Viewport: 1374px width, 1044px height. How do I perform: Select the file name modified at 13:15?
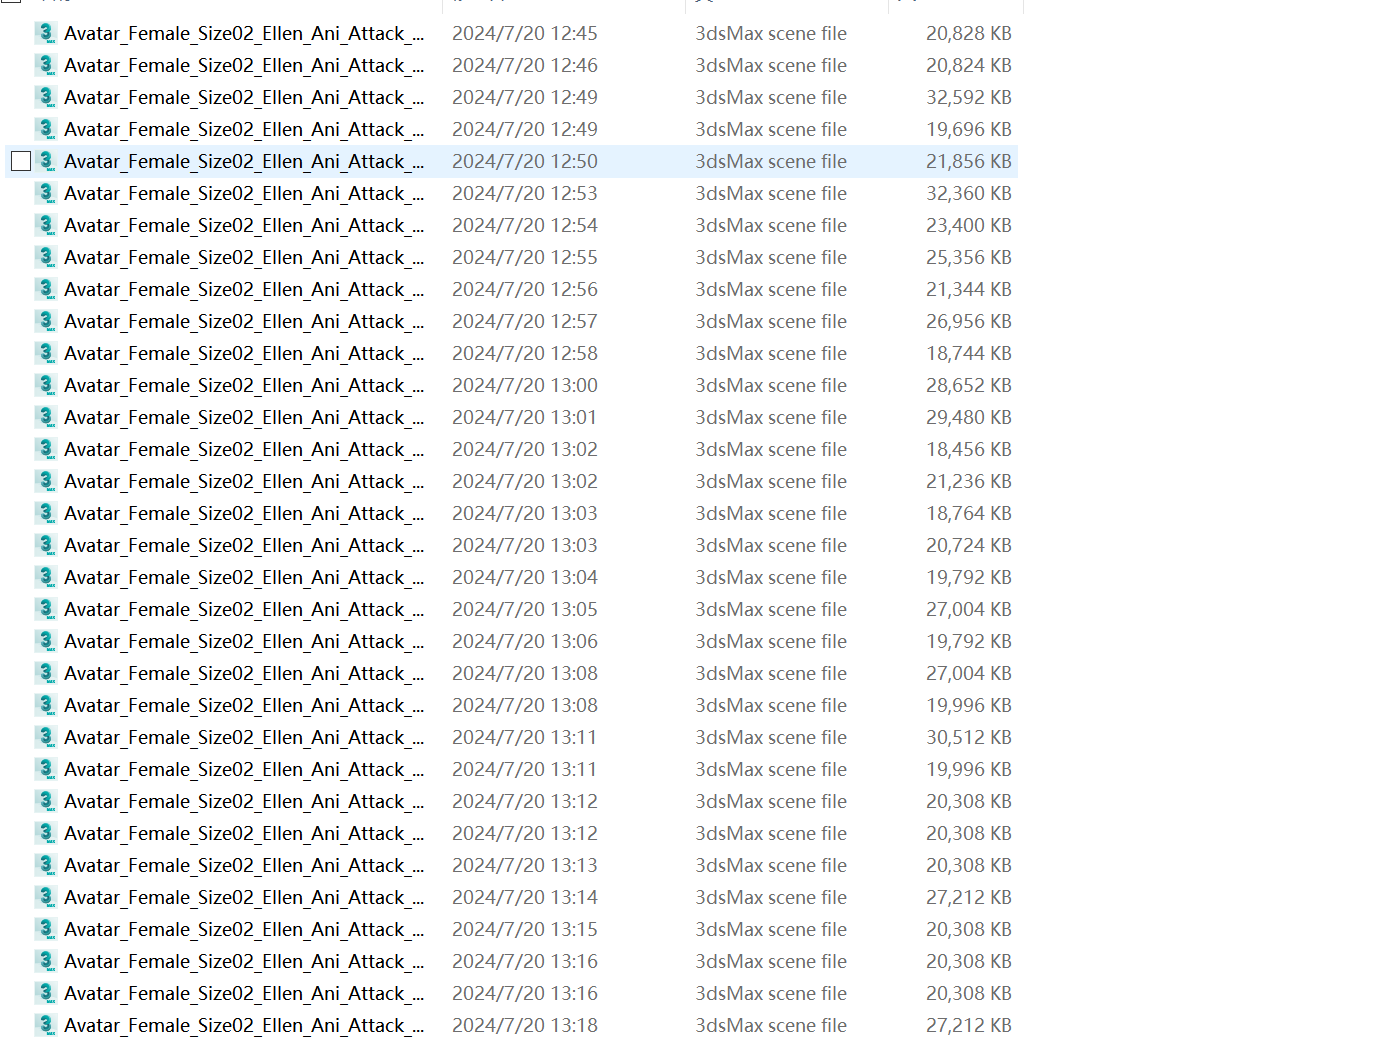(243, 929)
